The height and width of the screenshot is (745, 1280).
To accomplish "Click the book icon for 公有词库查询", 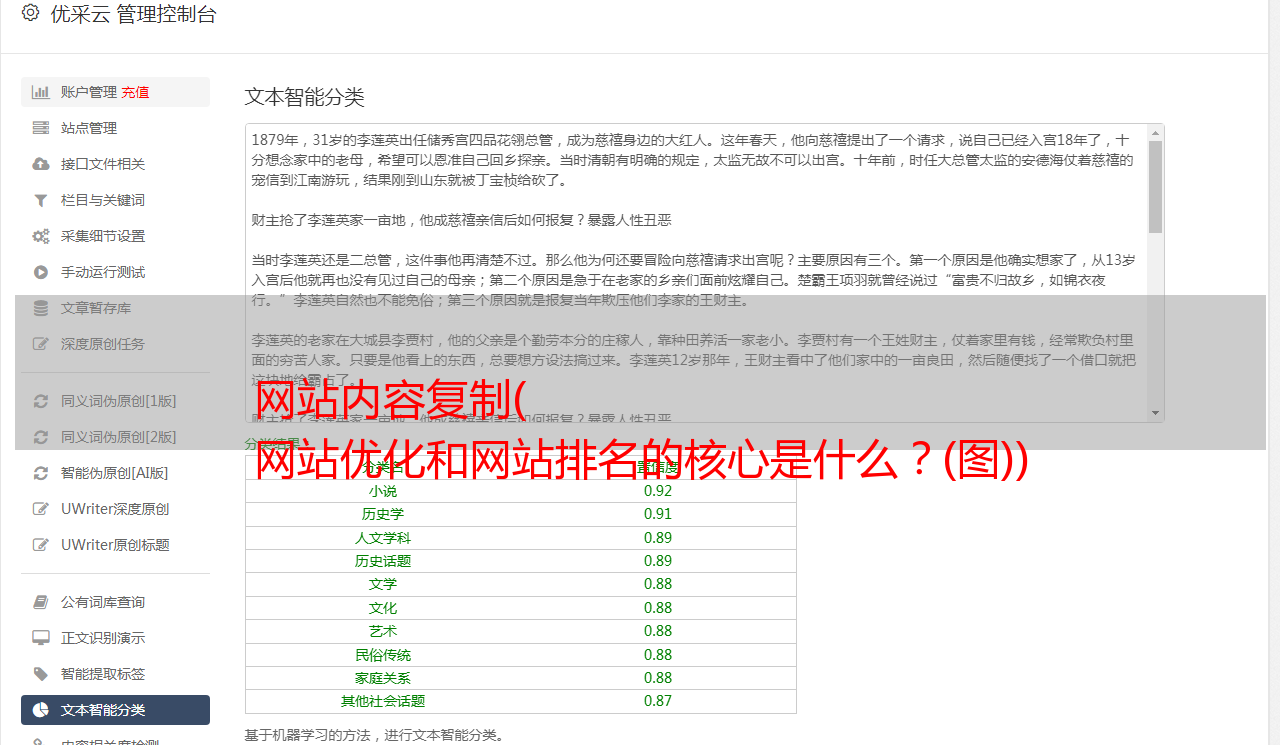I will pos(41,602).
